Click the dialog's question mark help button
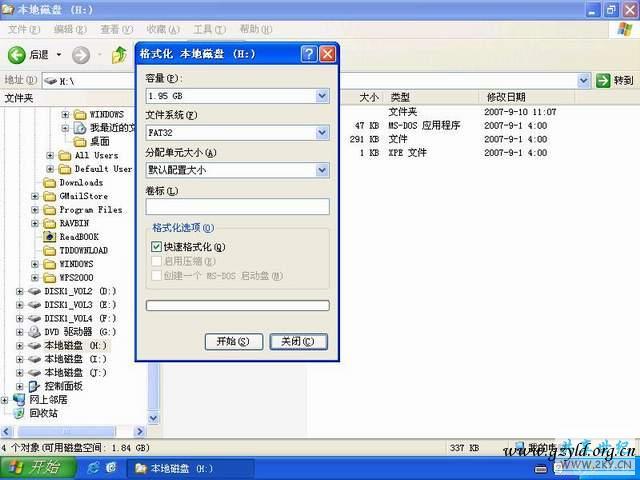This screenshot has width=640, height=480. (x=309, y=54)
